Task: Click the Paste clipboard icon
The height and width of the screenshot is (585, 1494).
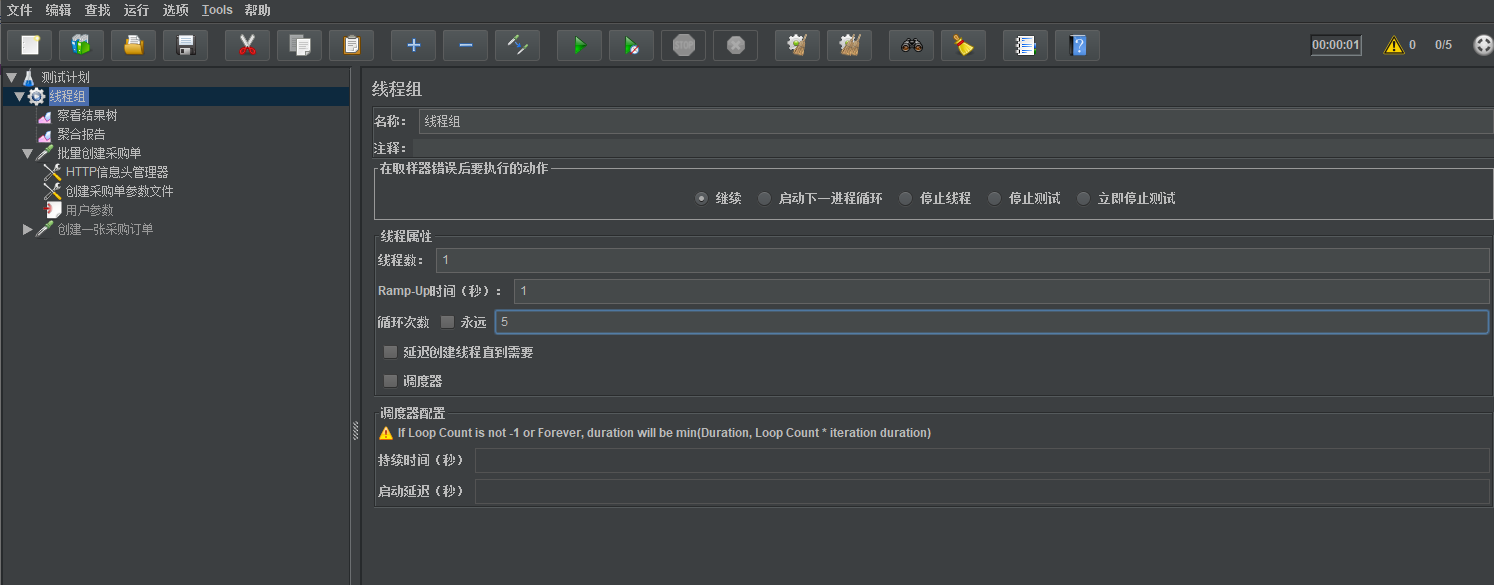Action: [351, 45]
